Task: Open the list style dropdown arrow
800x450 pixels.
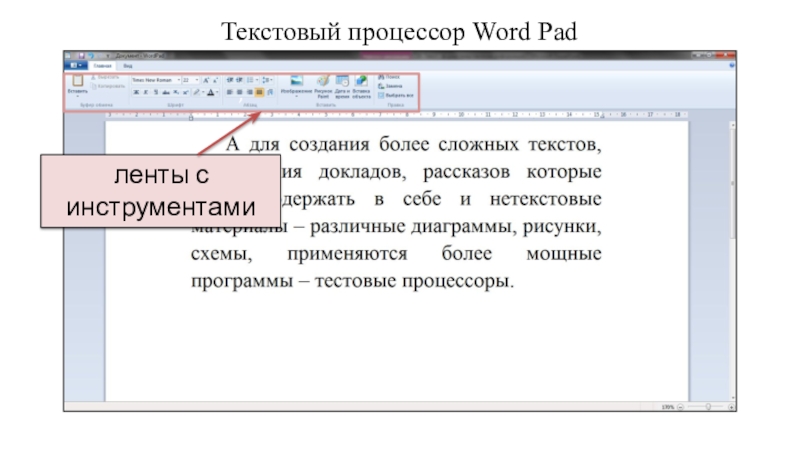Action: pos(257,80)
